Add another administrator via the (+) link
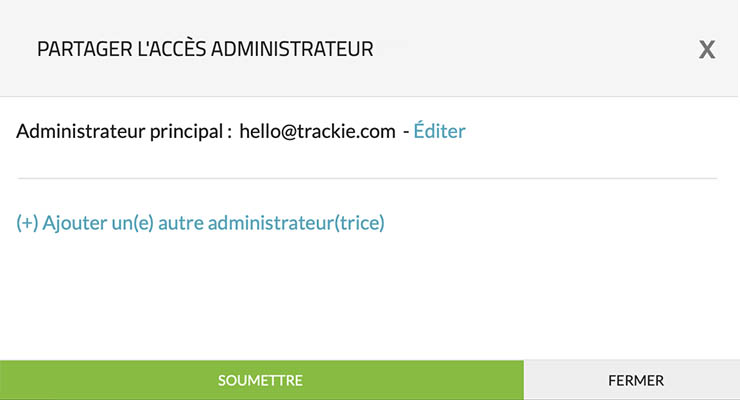 201,223
